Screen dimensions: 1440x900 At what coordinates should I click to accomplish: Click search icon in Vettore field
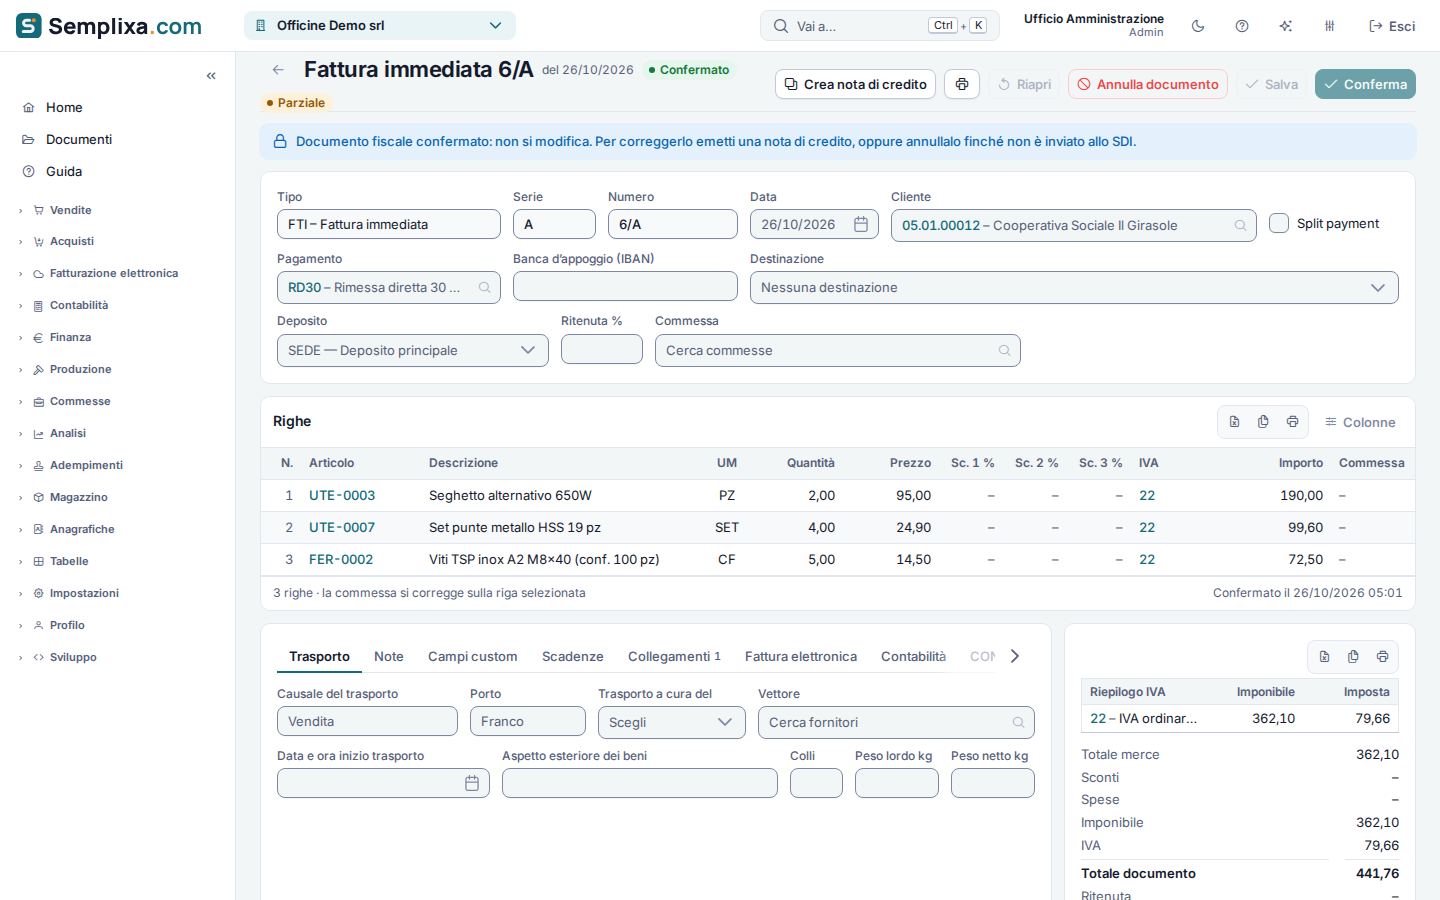(x=1018, y=723)
